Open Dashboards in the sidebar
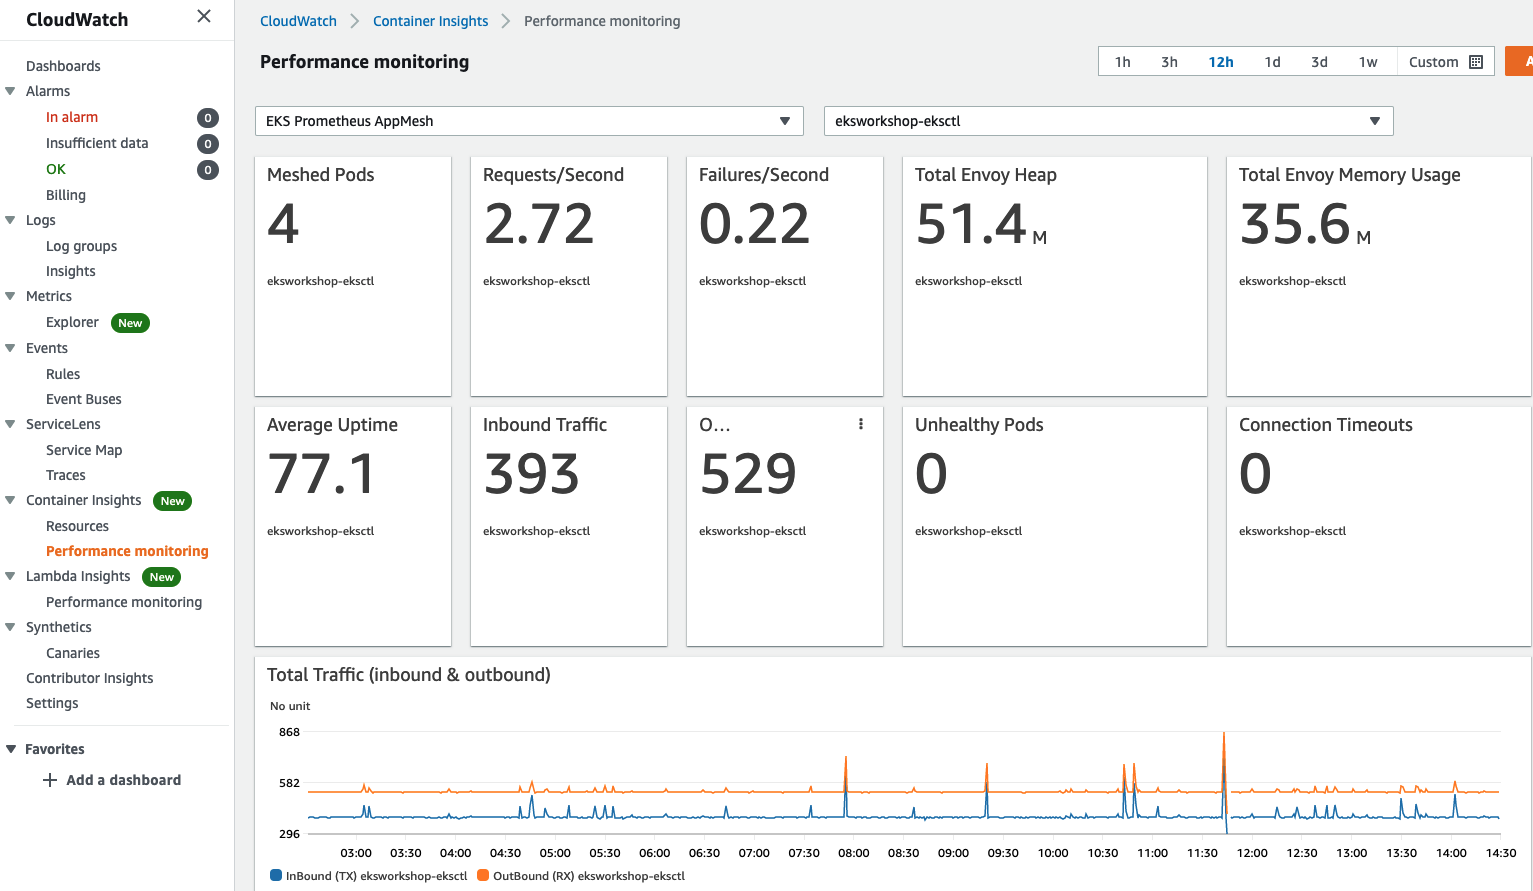 (63, 66)
